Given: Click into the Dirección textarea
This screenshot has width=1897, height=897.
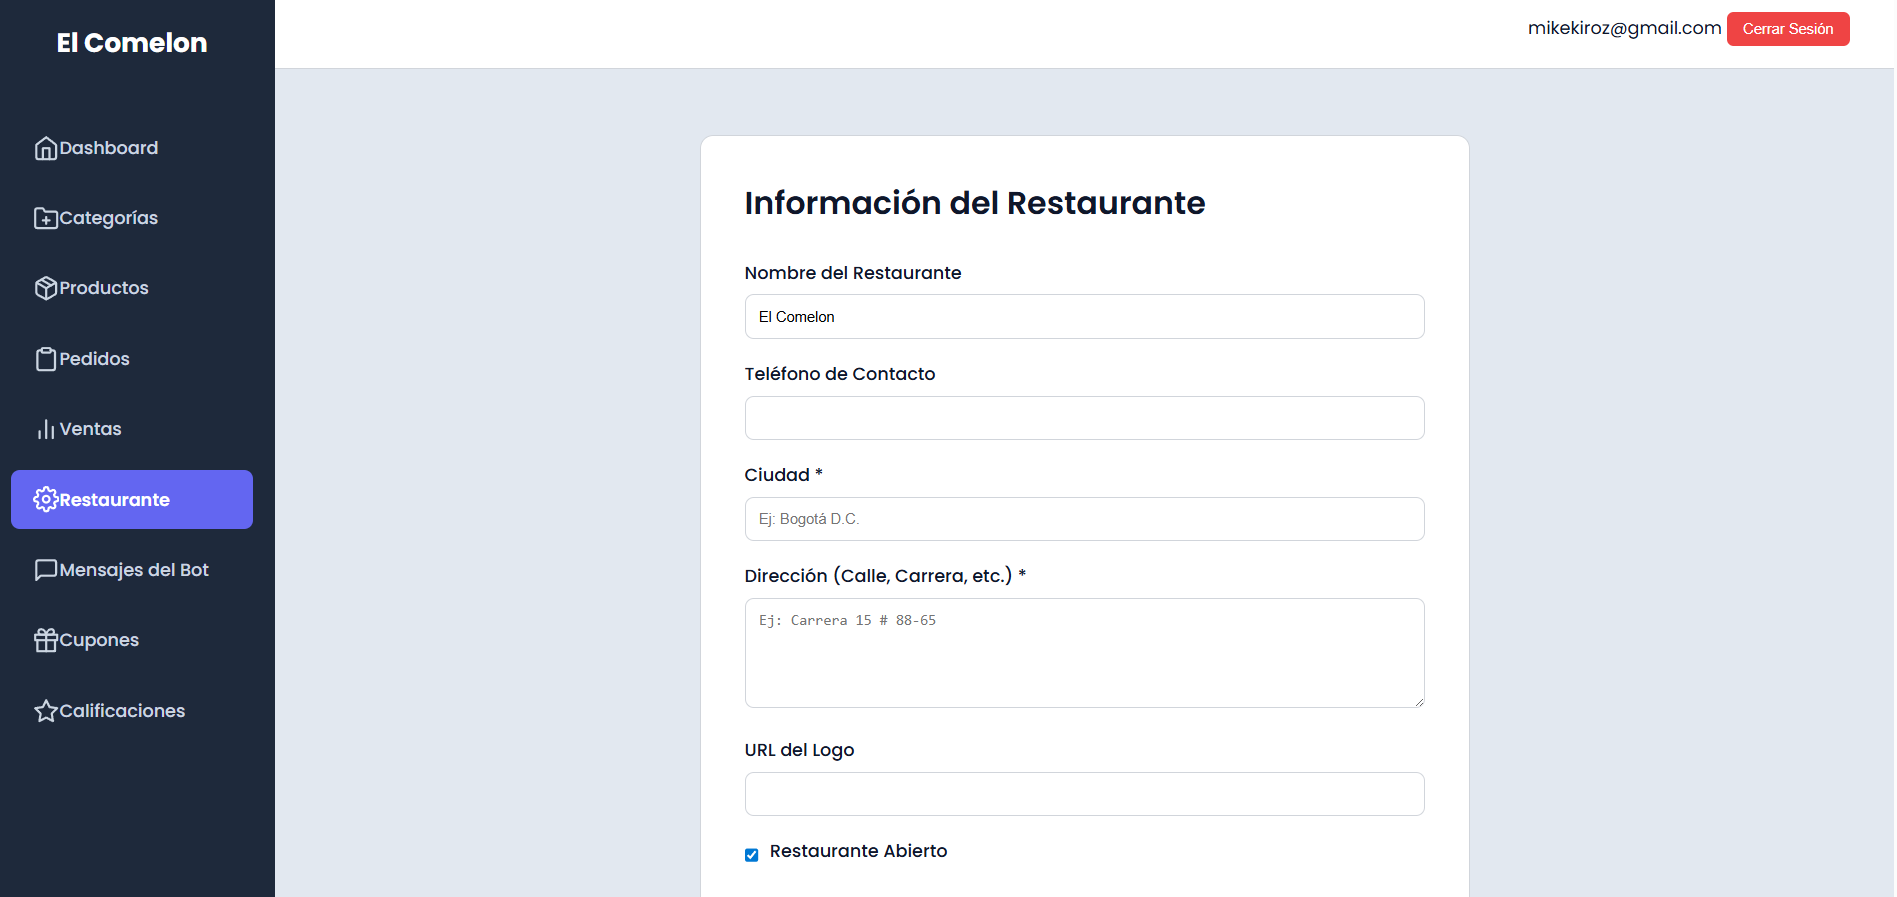Looking at the screenshot, I should (1084, 653).
